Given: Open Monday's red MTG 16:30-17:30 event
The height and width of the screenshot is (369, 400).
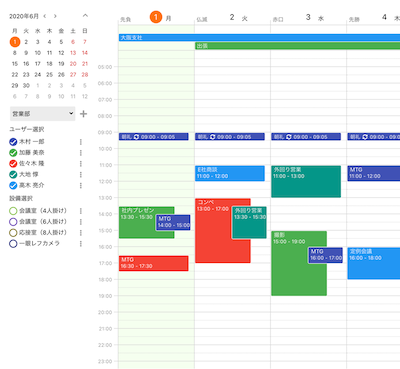Looking at the screenshot, I should 154,263.
